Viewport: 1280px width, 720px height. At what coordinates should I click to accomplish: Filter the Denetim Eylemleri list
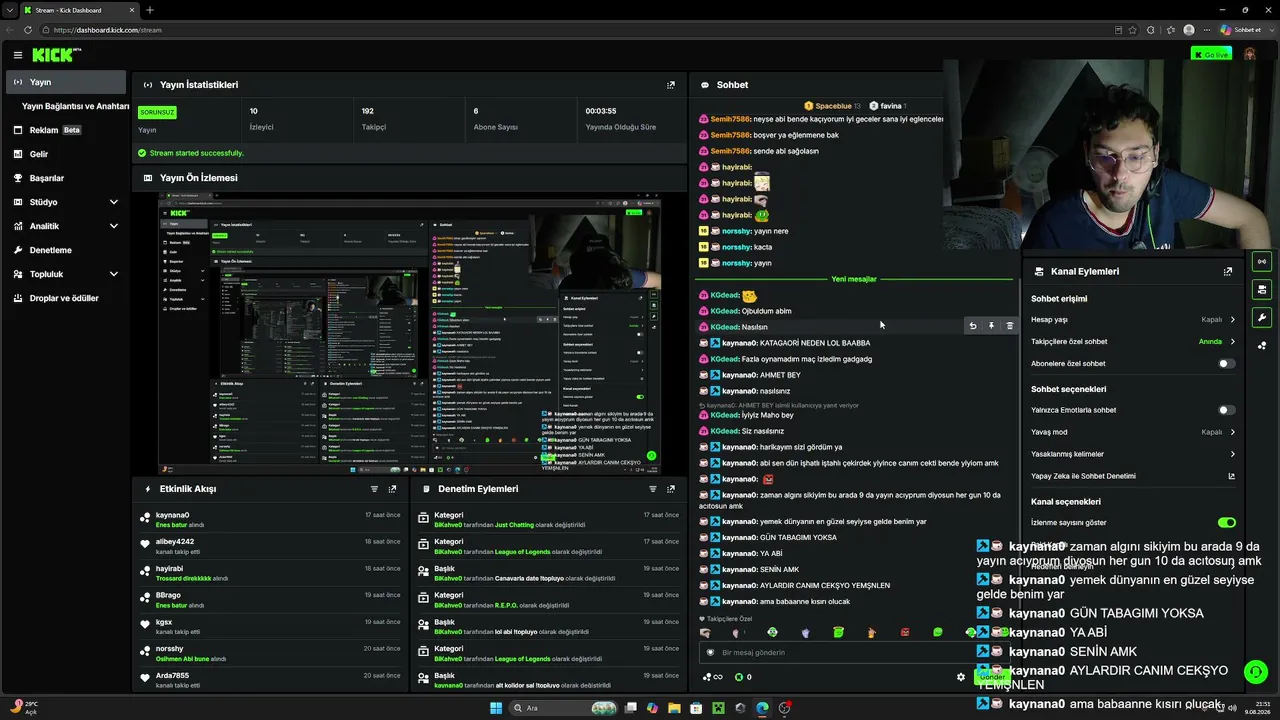point(652,489)
